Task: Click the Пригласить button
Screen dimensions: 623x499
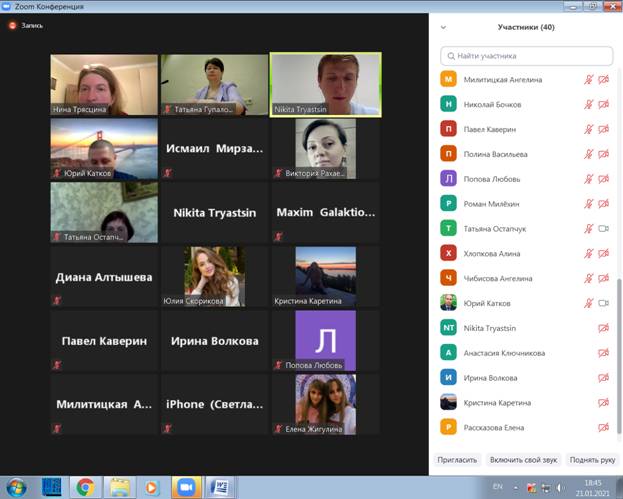Action: [x=457, y=460]
